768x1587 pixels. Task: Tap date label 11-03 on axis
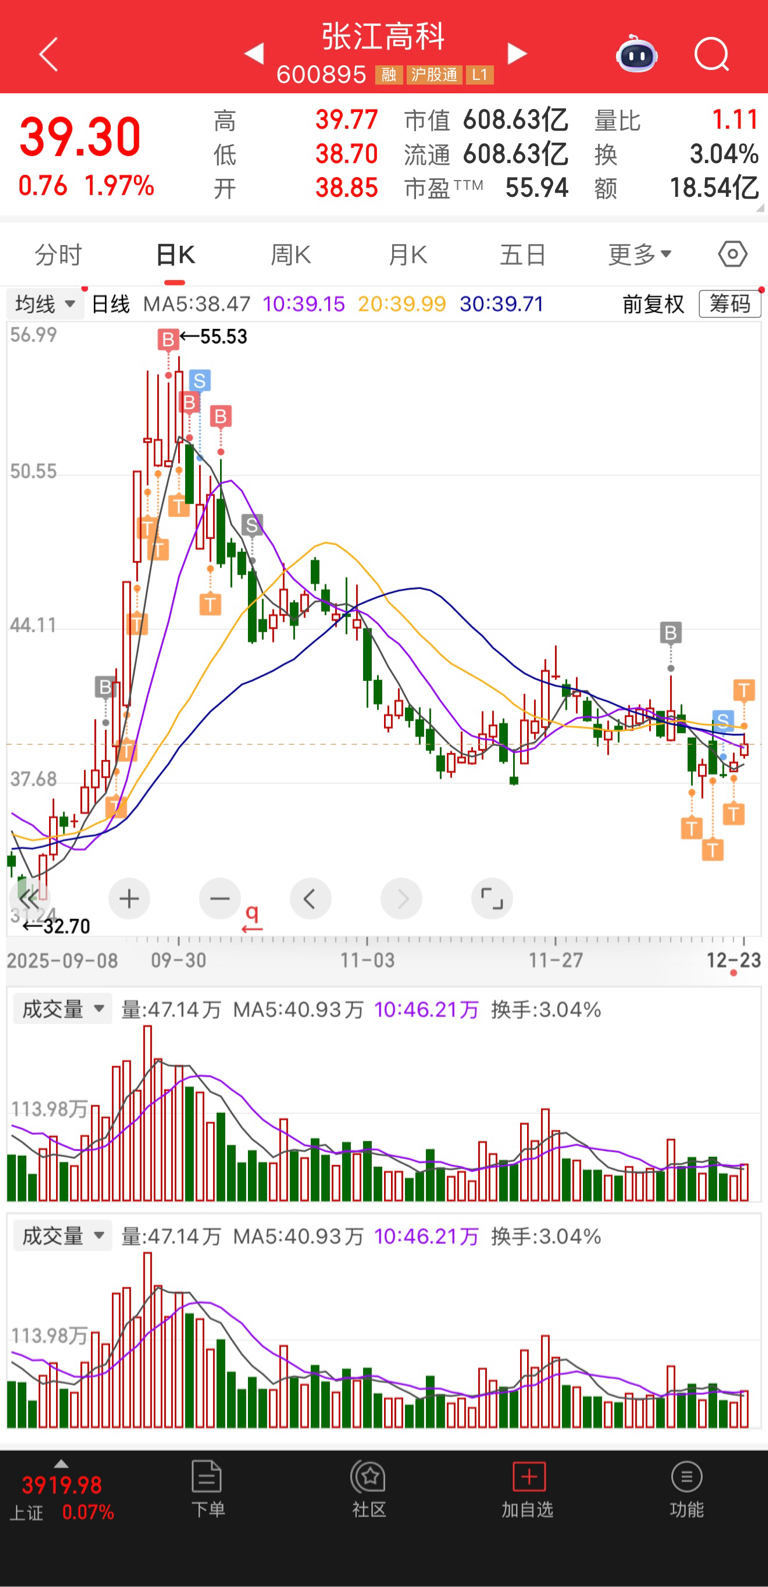click(x=367, y=960)
